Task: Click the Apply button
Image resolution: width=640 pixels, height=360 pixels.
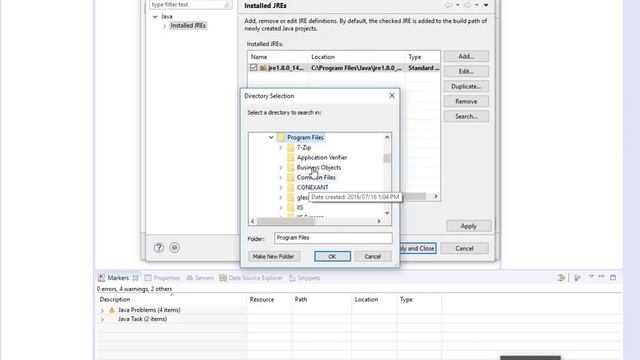Action: (x=469, y=226)
